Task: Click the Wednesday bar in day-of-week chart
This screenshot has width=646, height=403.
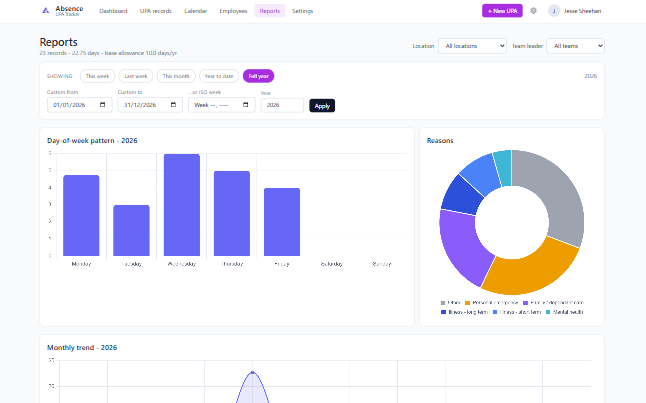Action: 182,205
